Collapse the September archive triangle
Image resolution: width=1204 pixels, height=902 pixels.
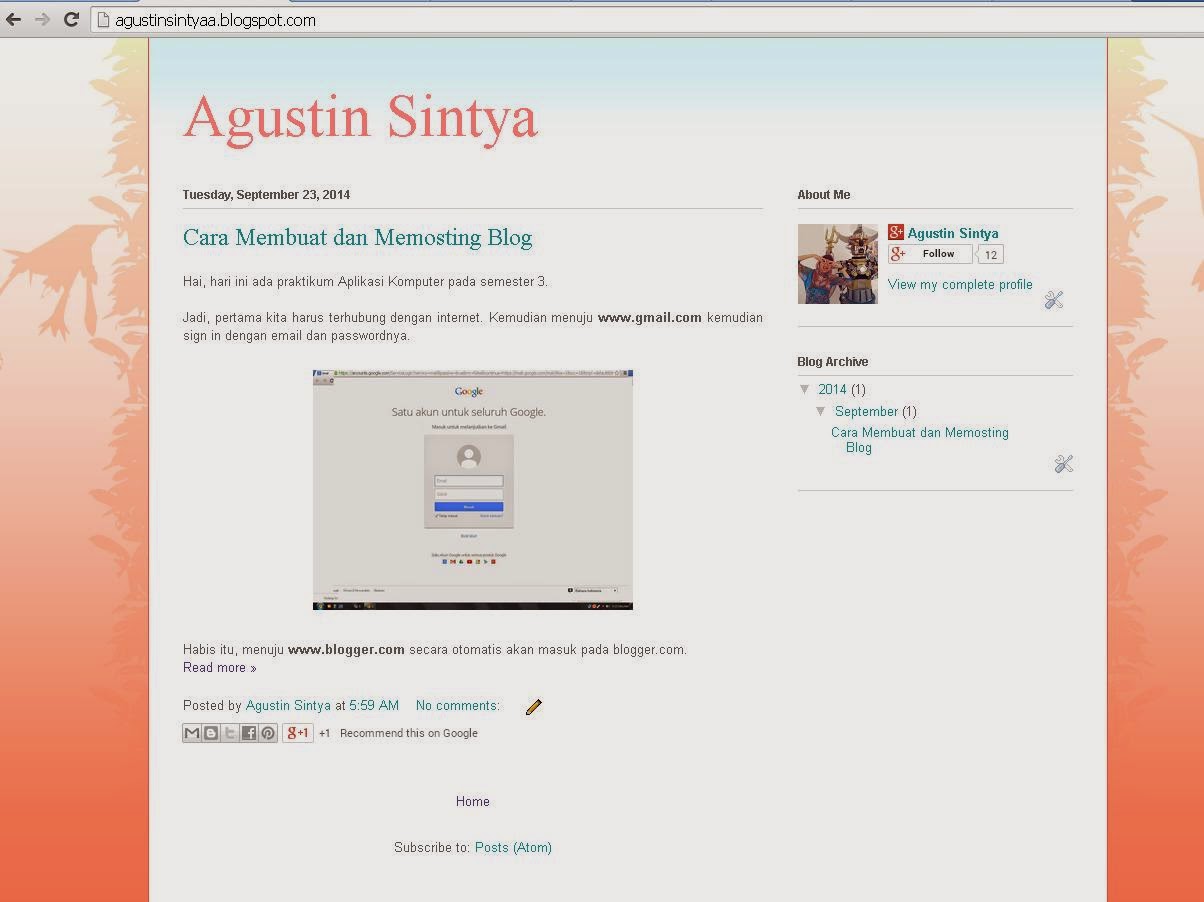(821, 412)
